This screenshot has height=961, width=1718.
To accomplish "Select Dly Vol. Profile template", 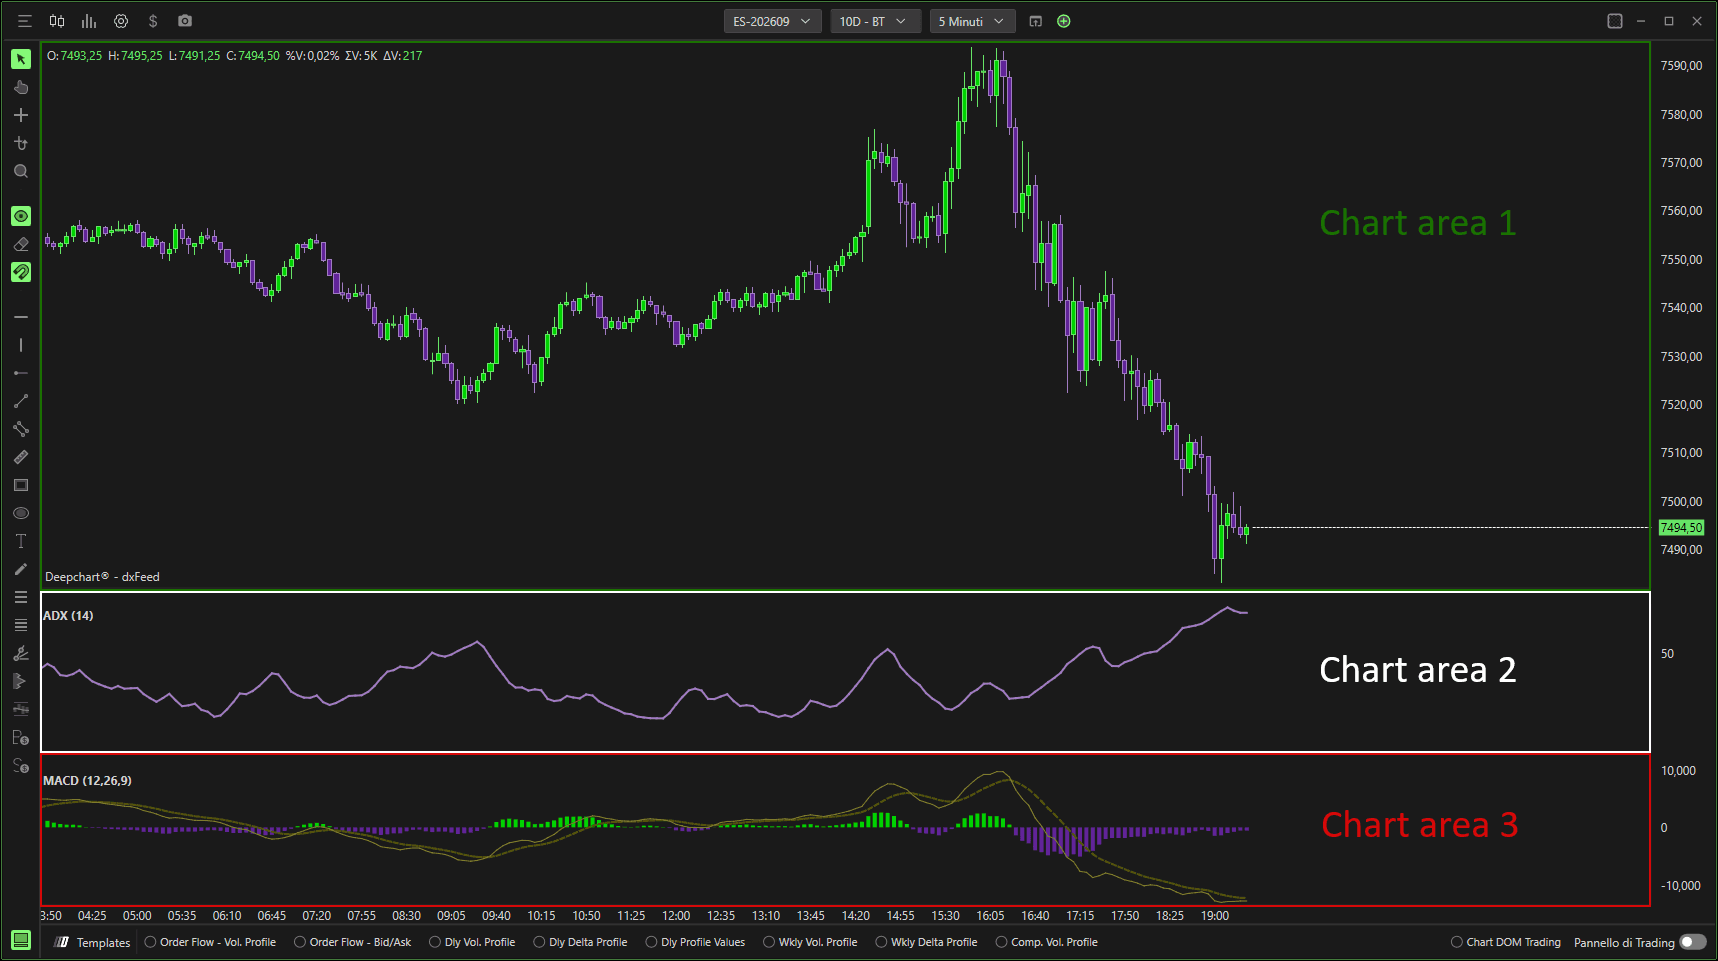I will (472, 942).
